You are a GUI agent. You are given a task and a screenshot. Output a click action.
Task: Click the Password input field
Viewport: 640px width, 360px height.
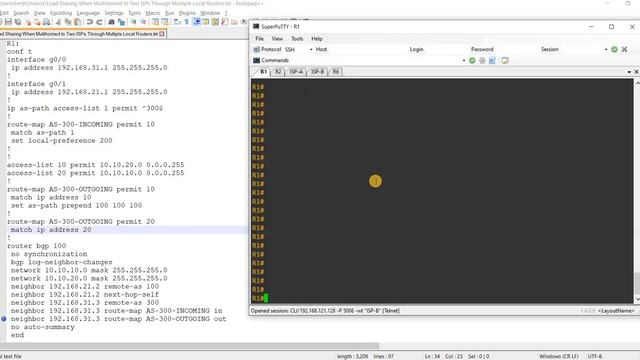tap(516, 49)
